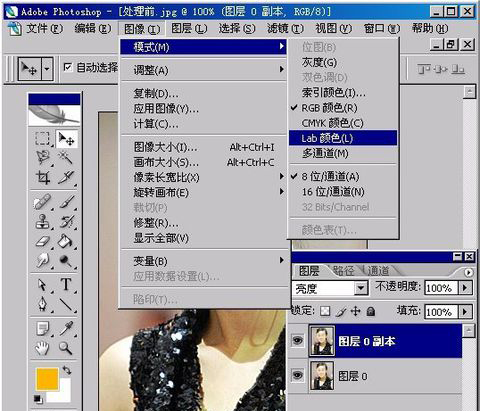
Task: Select the Clone Stamp tool
Action: click(42, 221)
